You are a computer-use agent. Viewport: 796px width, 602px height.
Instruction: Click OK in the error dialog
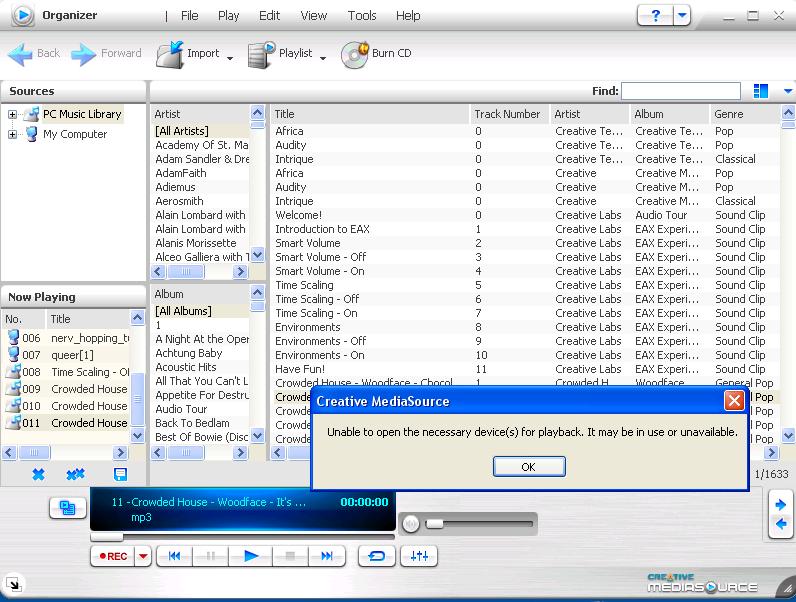[x=528, y=467]
